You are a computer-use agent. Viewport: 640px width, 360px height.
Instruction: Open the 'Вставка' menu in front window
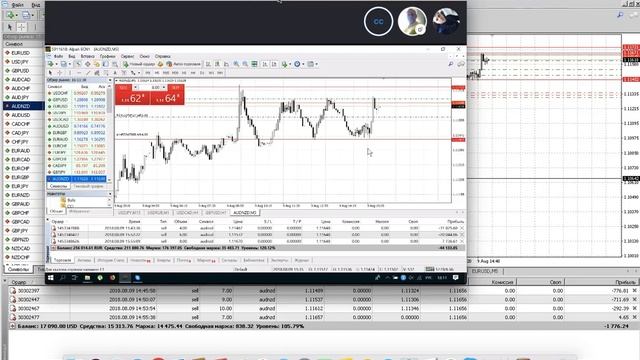87,56
